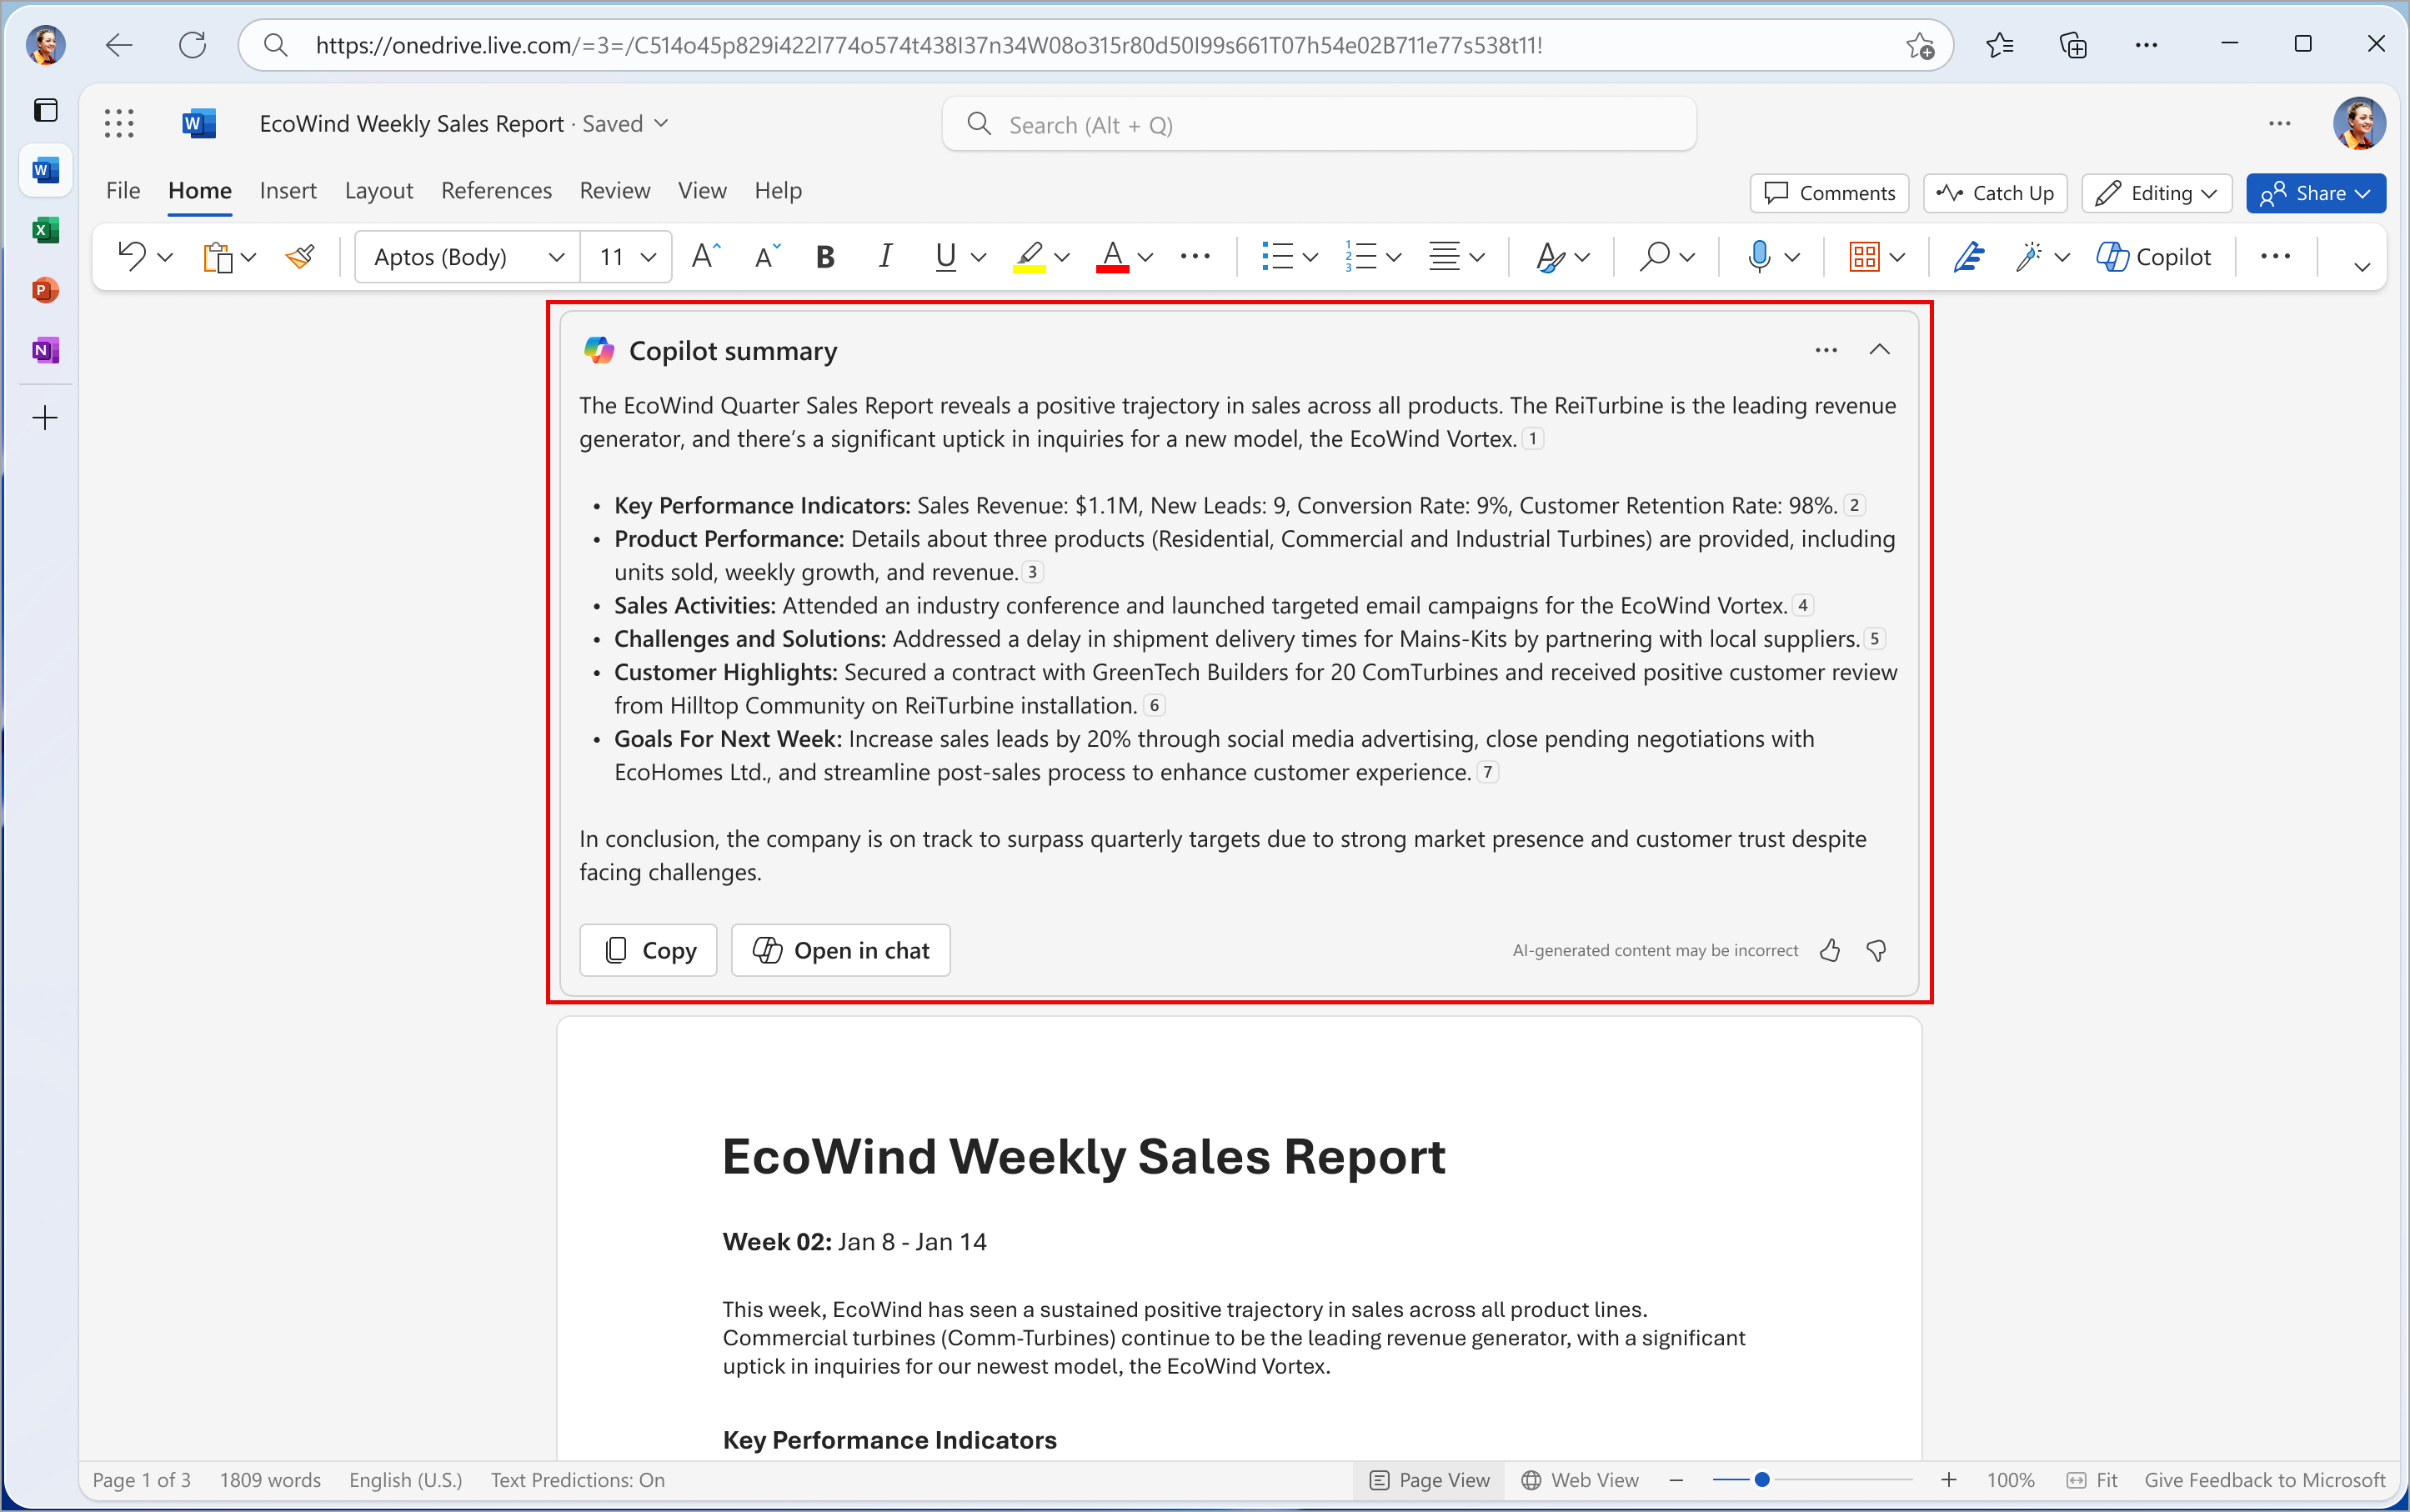The image size is (2410, 1512).
Task: Click the Font Color icon
Action: coord(1111,256)
